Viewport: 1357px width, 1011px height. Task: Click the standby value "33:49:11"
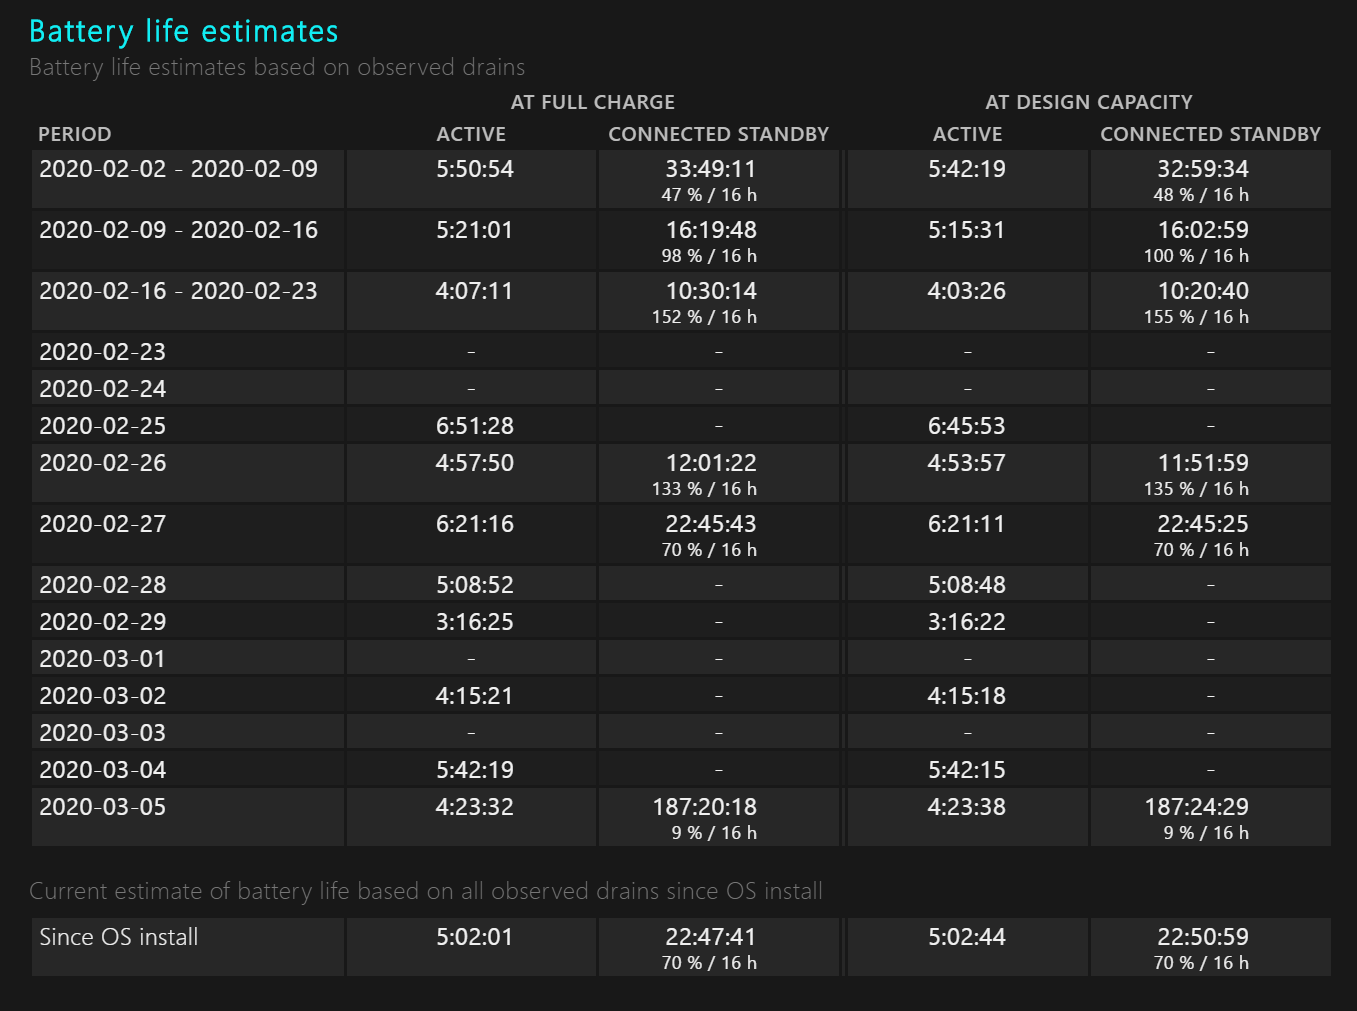[x=711, y=169]
